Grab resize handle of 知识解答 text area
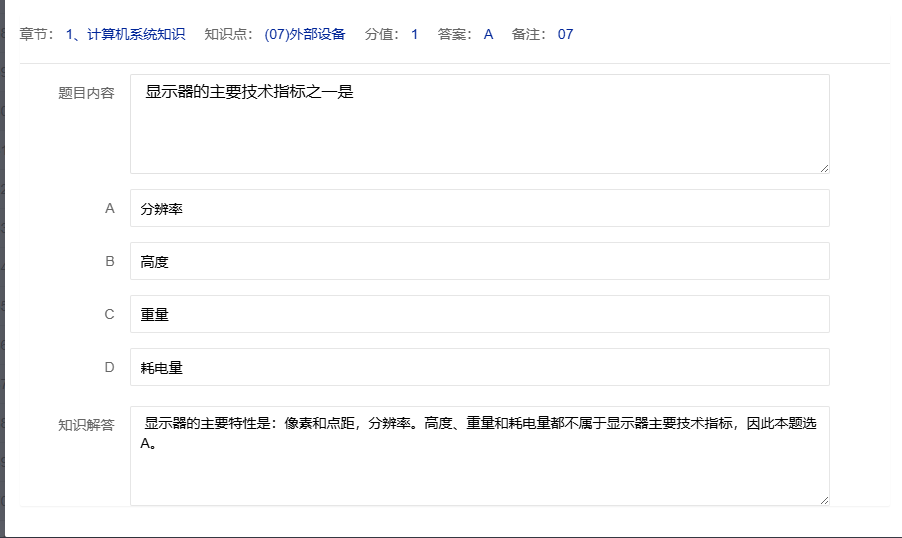Screen dimensions: 902x538 (824, 500)
